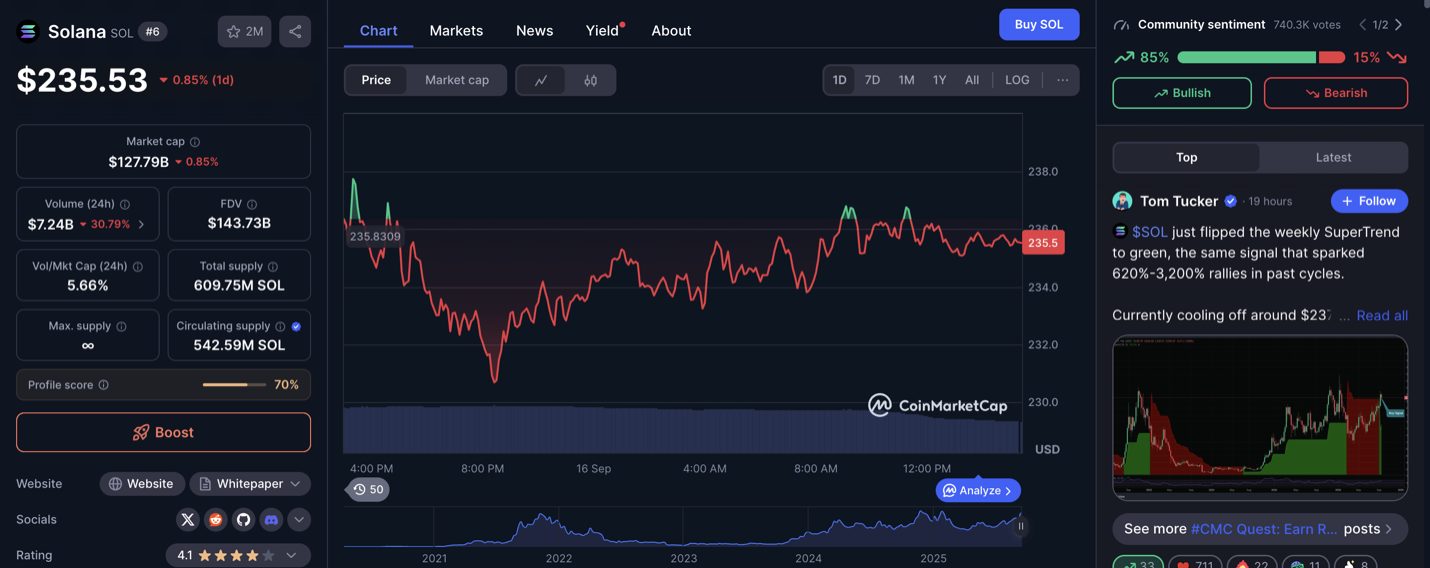This screenshot has width=1430, height=568.
Task: Open the Discord social icon
Action: pos(271,519)
